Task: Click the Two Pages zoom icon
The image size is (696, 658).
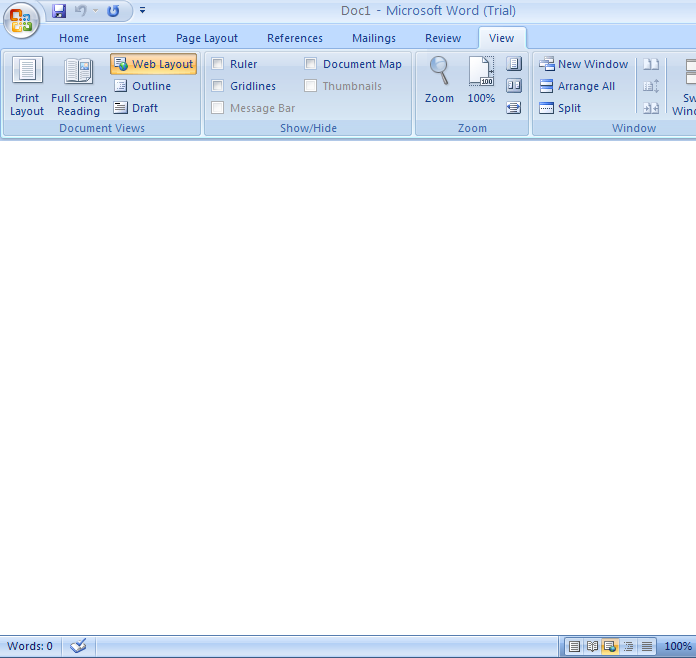Action: (514, 86)
